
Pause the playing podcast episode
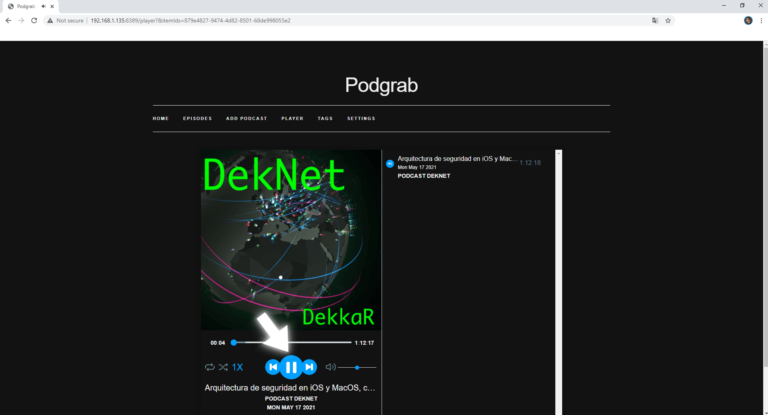pos(290,367)
